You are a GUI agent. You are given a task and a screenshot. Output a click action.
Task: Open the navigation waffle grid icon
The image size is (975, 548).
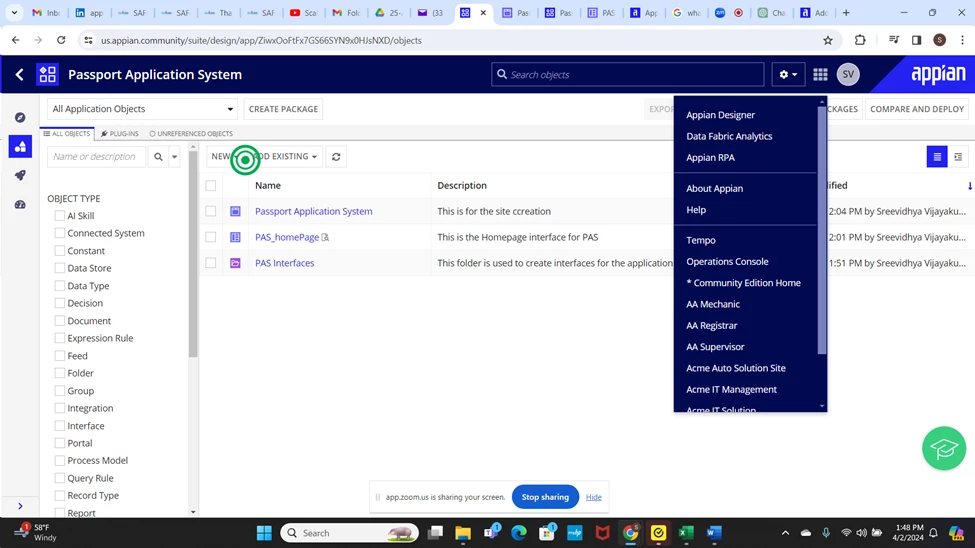(x=820, y=75)
